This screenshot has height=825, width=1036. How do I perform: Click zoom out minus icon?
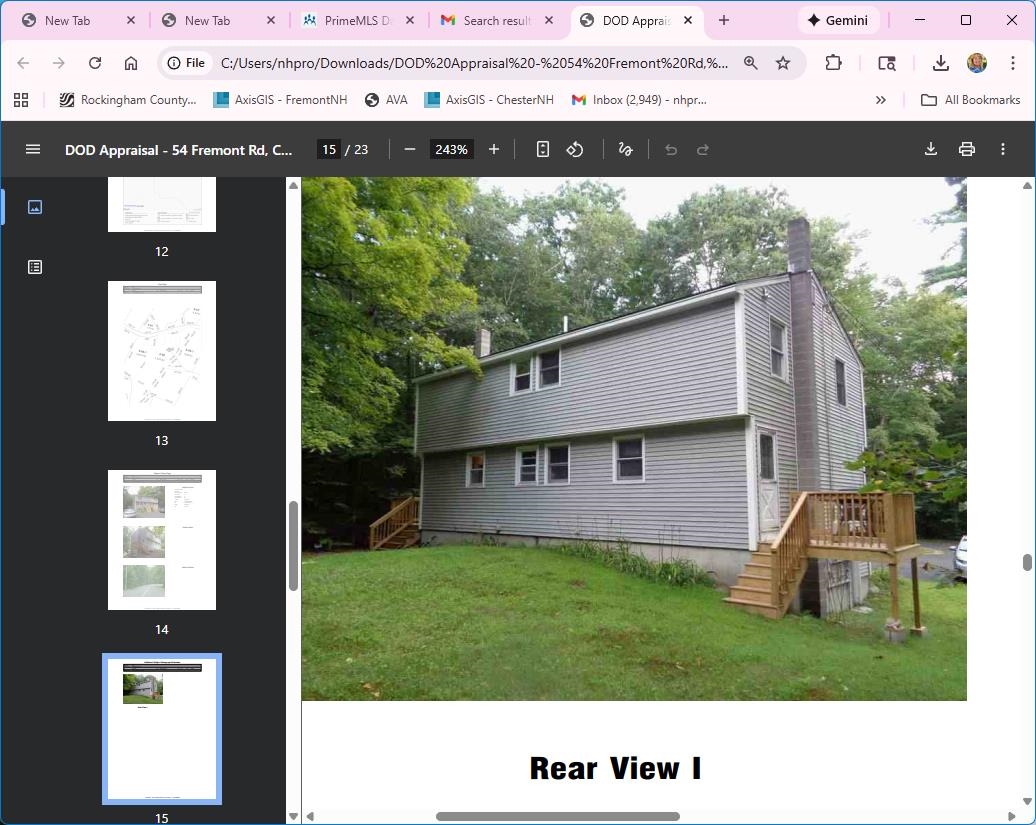[409, 149]
